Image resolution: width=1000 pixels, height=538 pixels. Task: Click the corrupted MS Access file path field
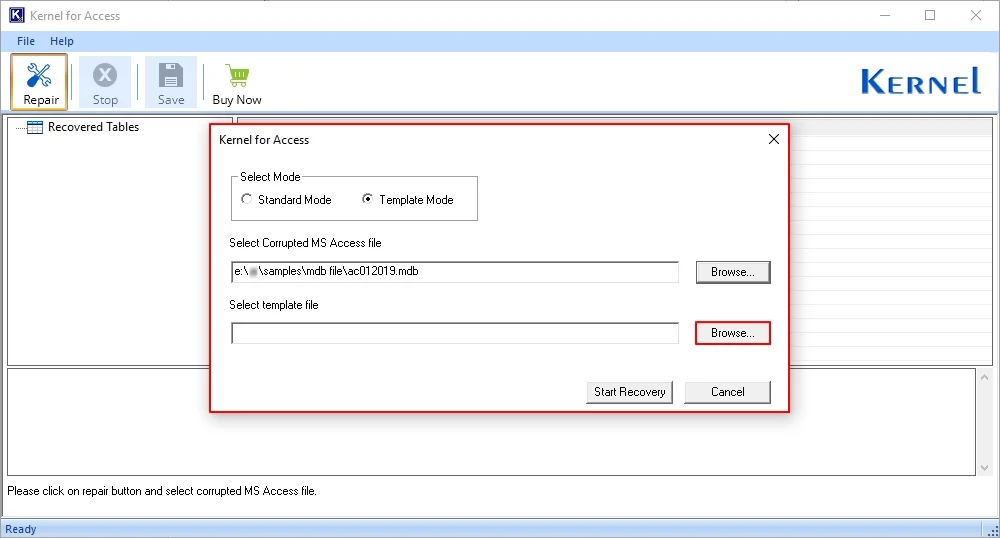click(455, 272)
